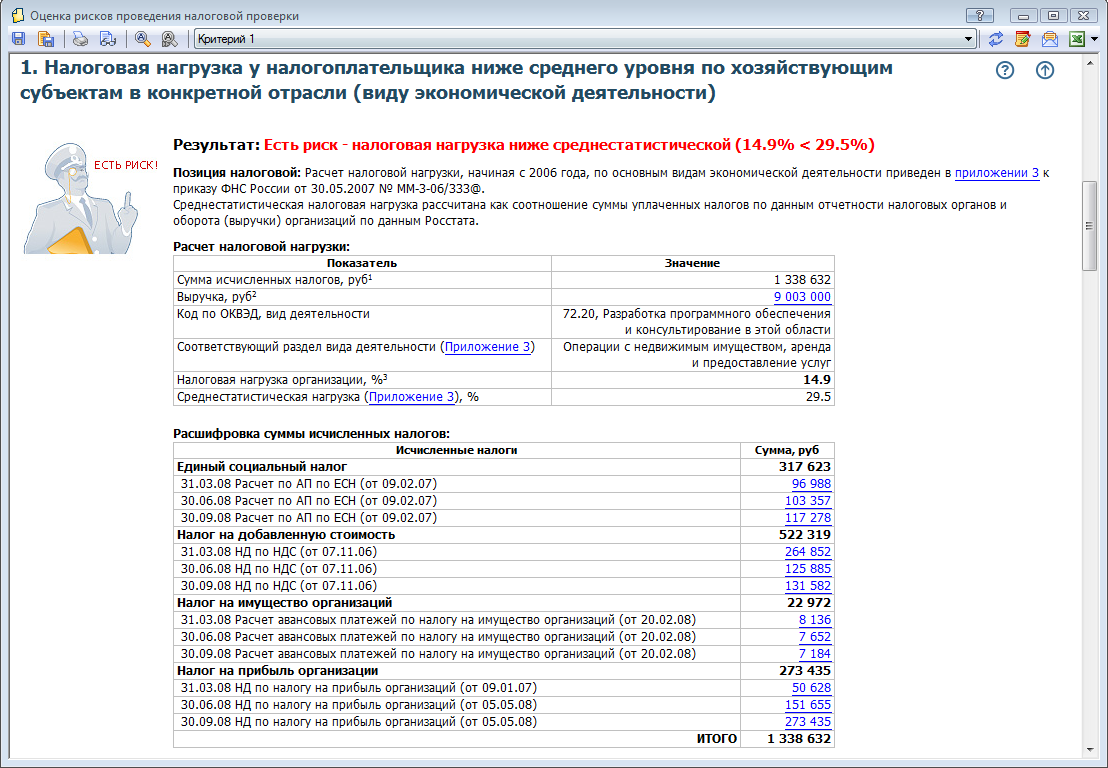Click the notepad with pencil icon
The width and height of the screenshot is (1108, 768).
point(1022,39)
